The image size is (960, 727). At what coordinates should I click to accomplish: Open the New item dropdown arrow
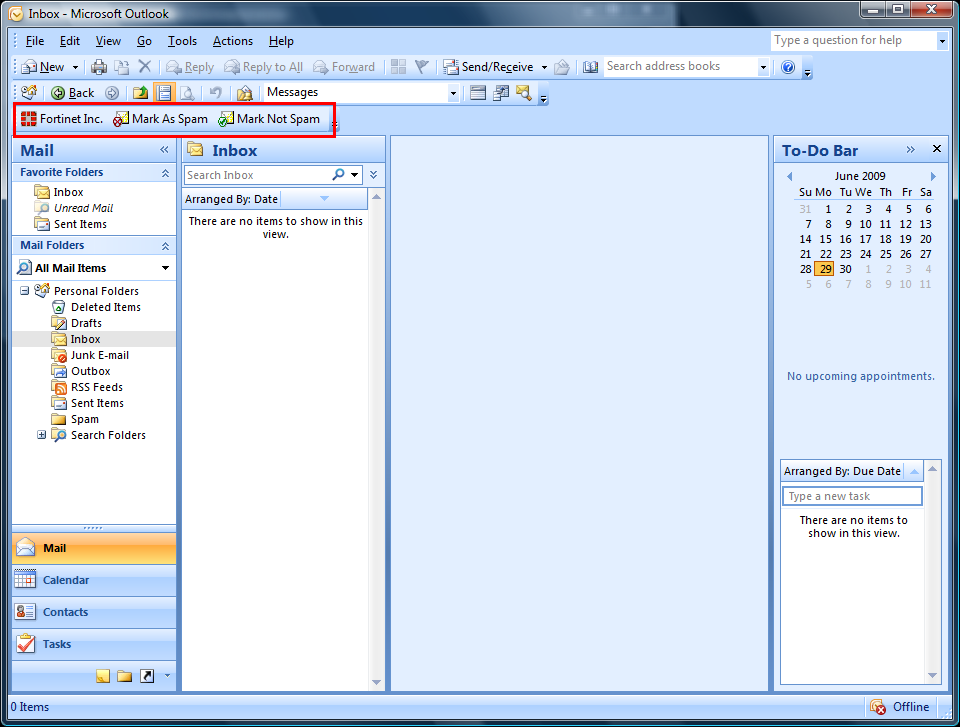[75, 67]
